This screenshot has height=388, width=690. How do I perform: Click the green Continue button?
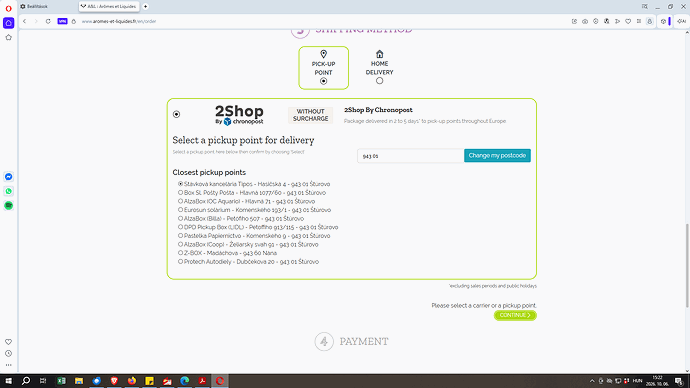(x=515, y=315)
